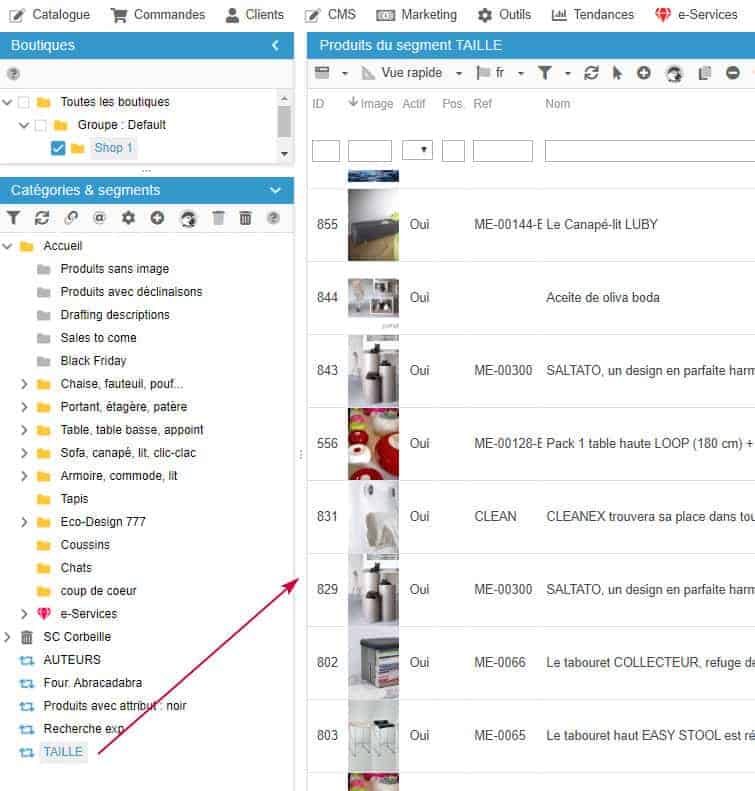Viewport: 755px width, 791px height.
Task: Add a new product with plus icon
Action: coord(644,73)
